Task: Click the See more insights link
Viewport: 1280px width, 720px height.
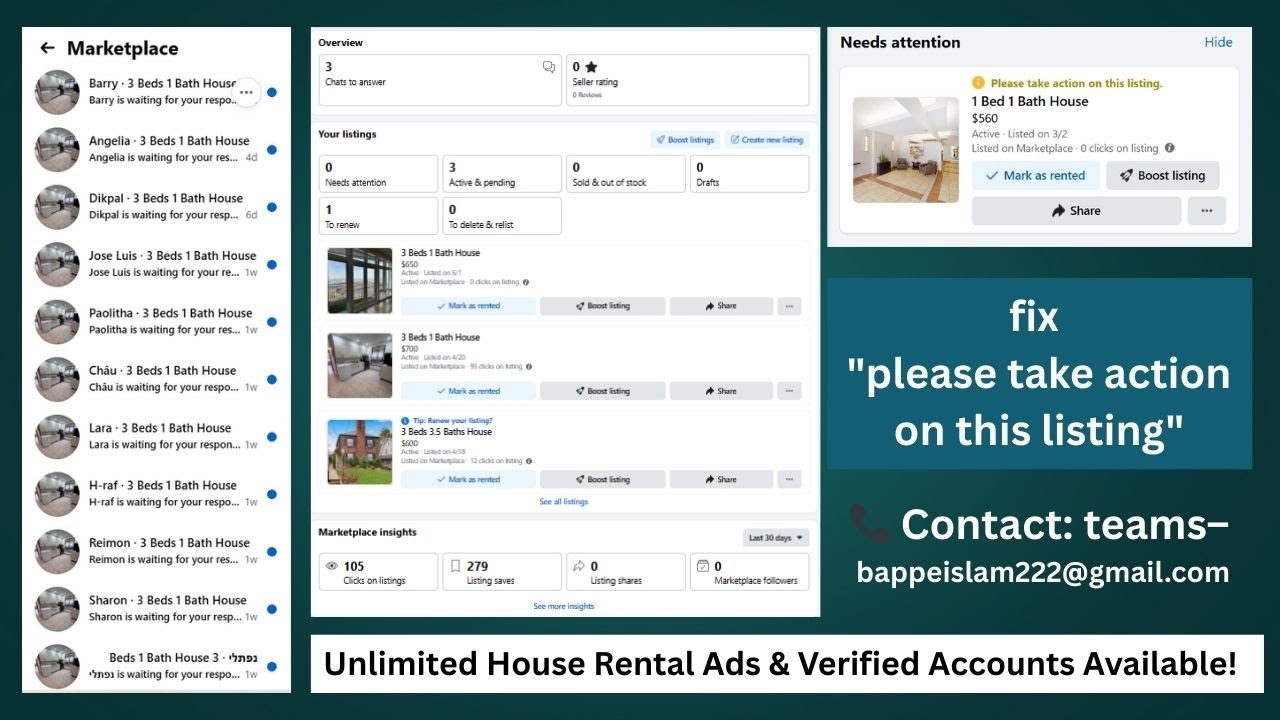Action: [x=564, y=606]
